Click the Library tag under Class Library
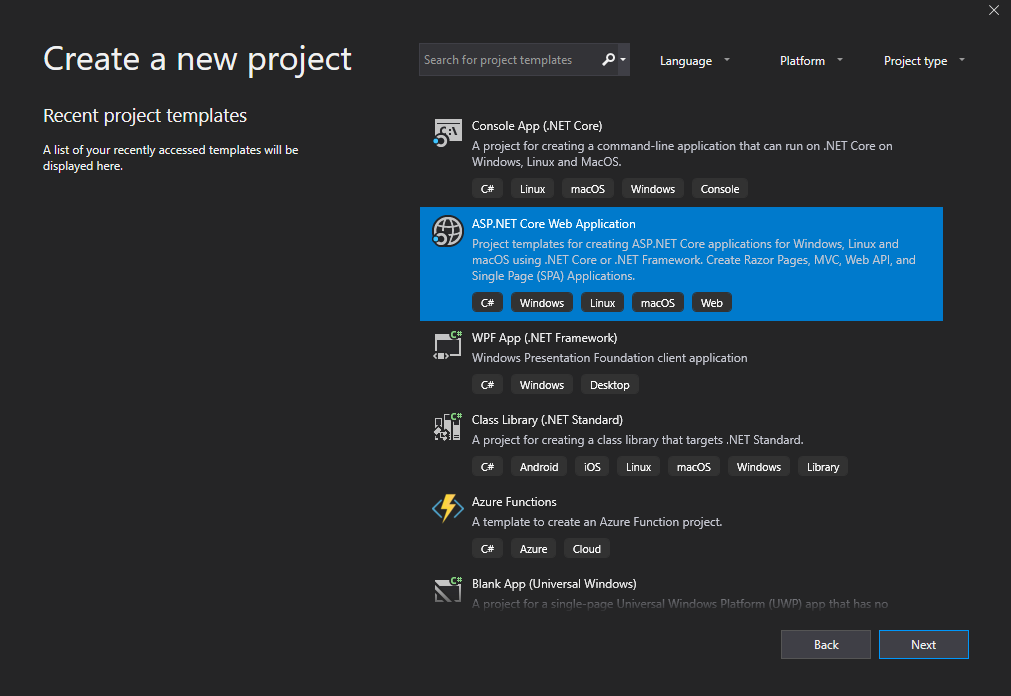Image resolution: width=1011 pixels, height=696 pixels. point(823,467)
